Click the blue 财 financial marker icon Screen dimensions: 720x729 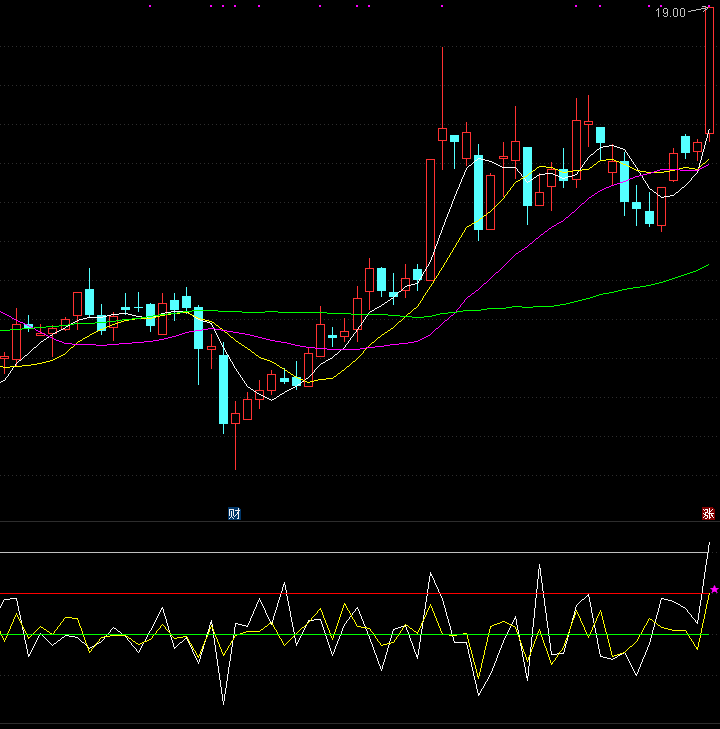click(234, 513)
